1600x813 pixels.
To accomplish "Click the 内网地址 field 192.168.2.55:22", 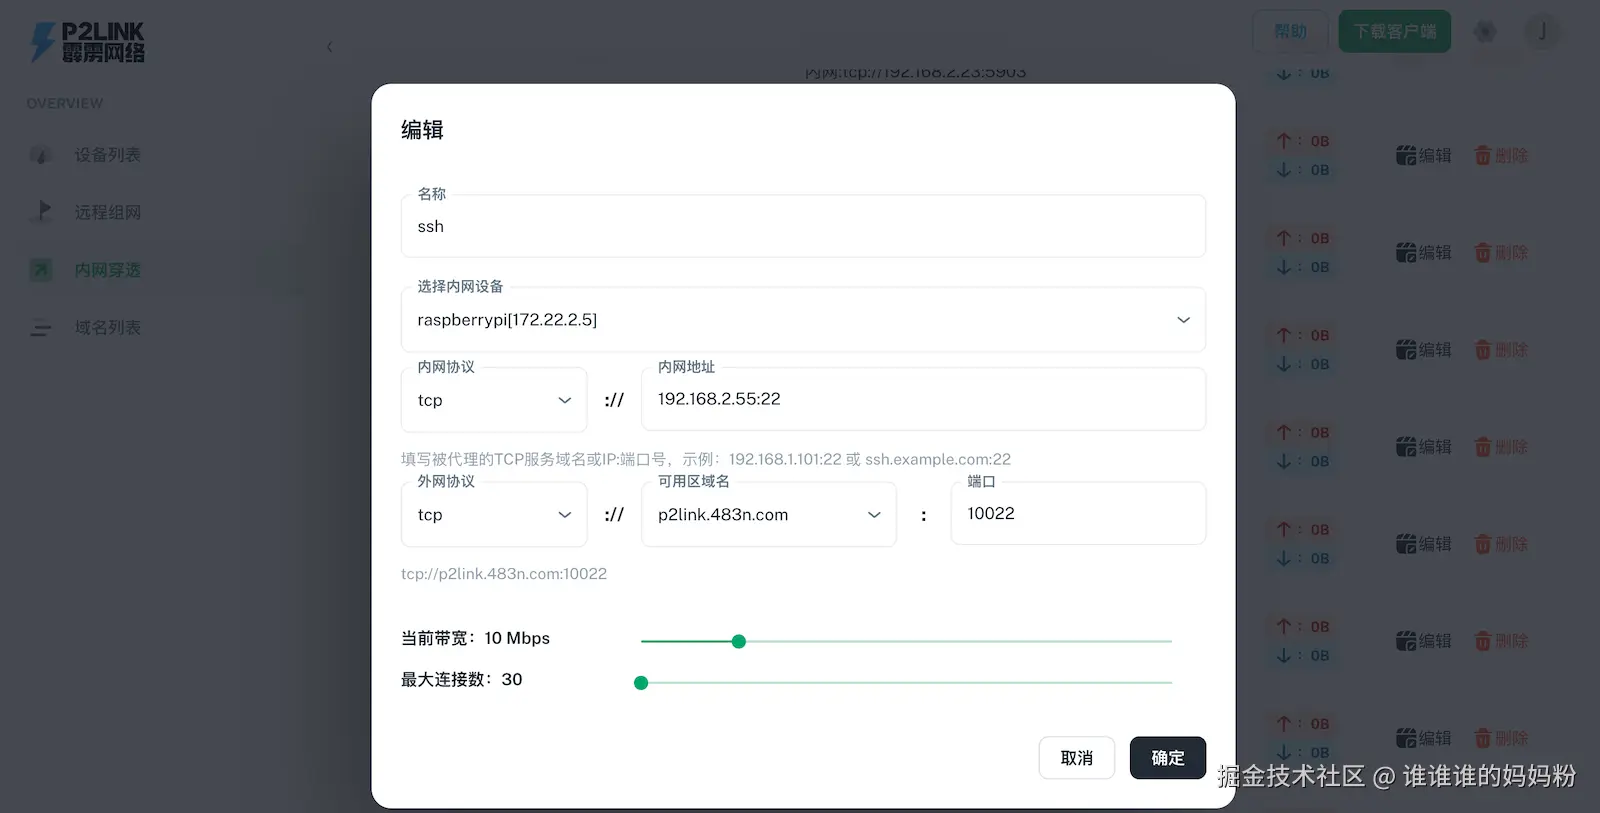I will pos(923,399).
